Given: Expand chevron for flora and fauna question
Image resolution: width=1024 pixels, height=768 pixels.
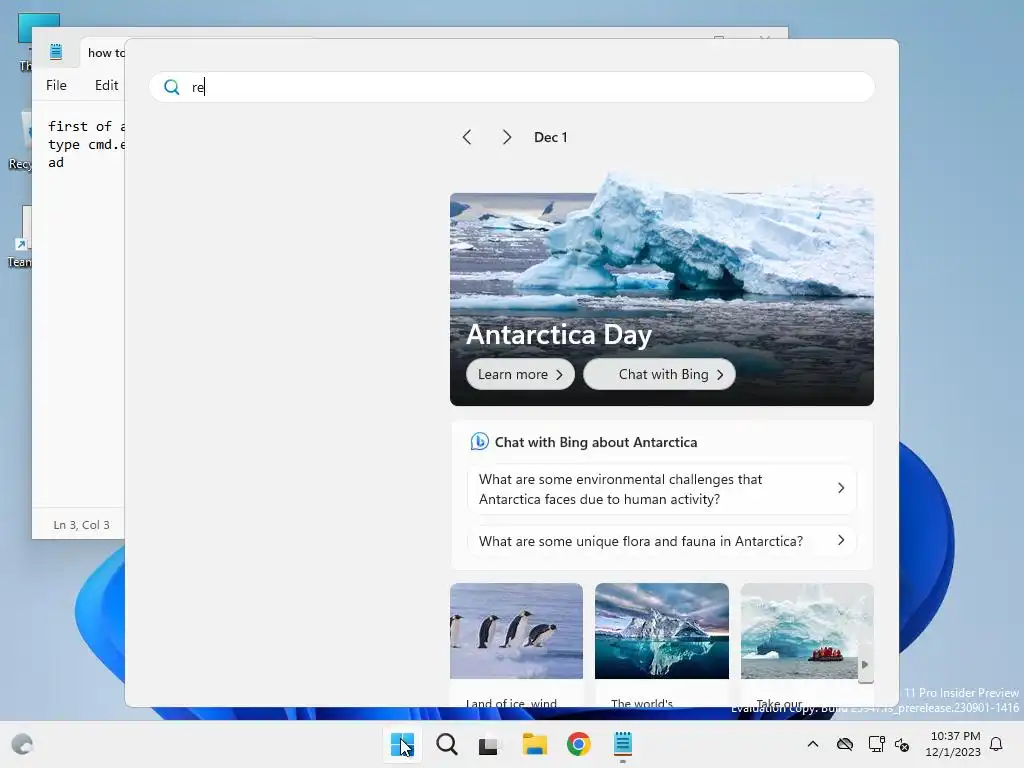Looking at the screenshot, I should click(x=840, y=540).
